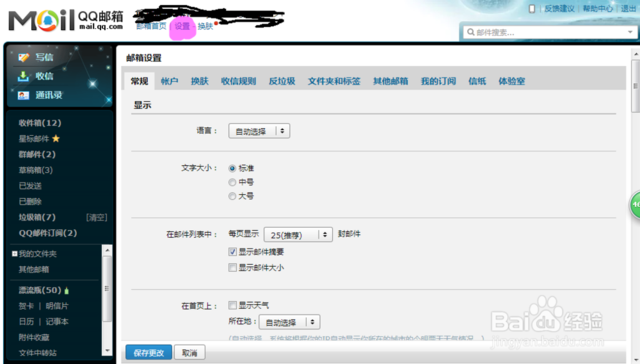640x364 pixels.
Task: Click the main page vertical scrollbar thumb
Action: tap(635, 86)
